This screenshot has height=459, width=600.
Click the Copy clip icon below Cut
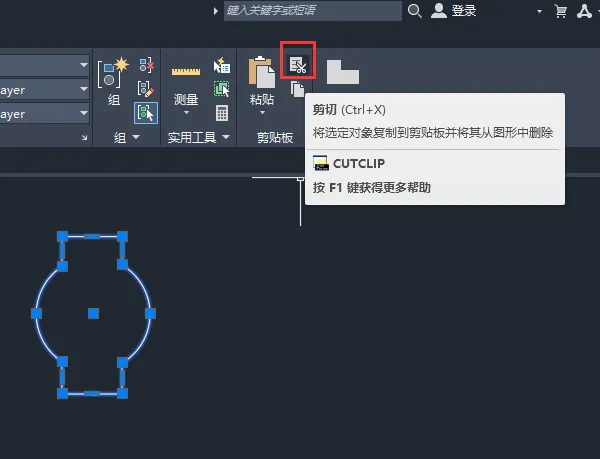click(x=297, y=89)
